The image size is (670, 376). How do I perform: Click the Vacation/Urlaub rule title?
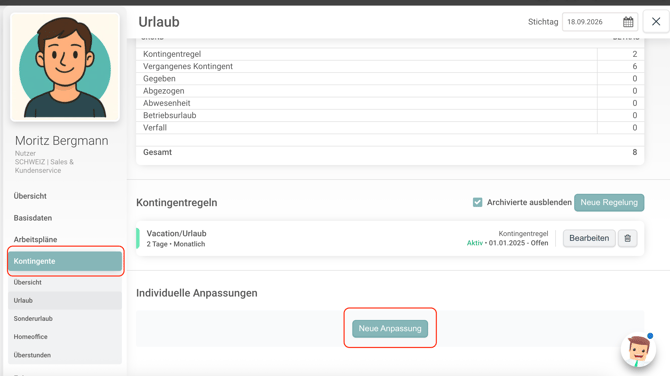click(176, 233)
